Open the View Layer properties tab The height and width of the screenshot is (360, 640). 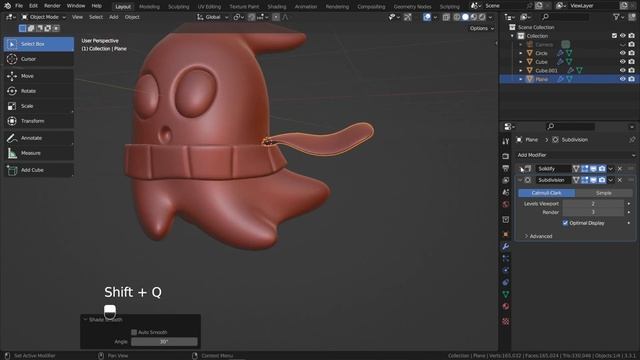505,180
